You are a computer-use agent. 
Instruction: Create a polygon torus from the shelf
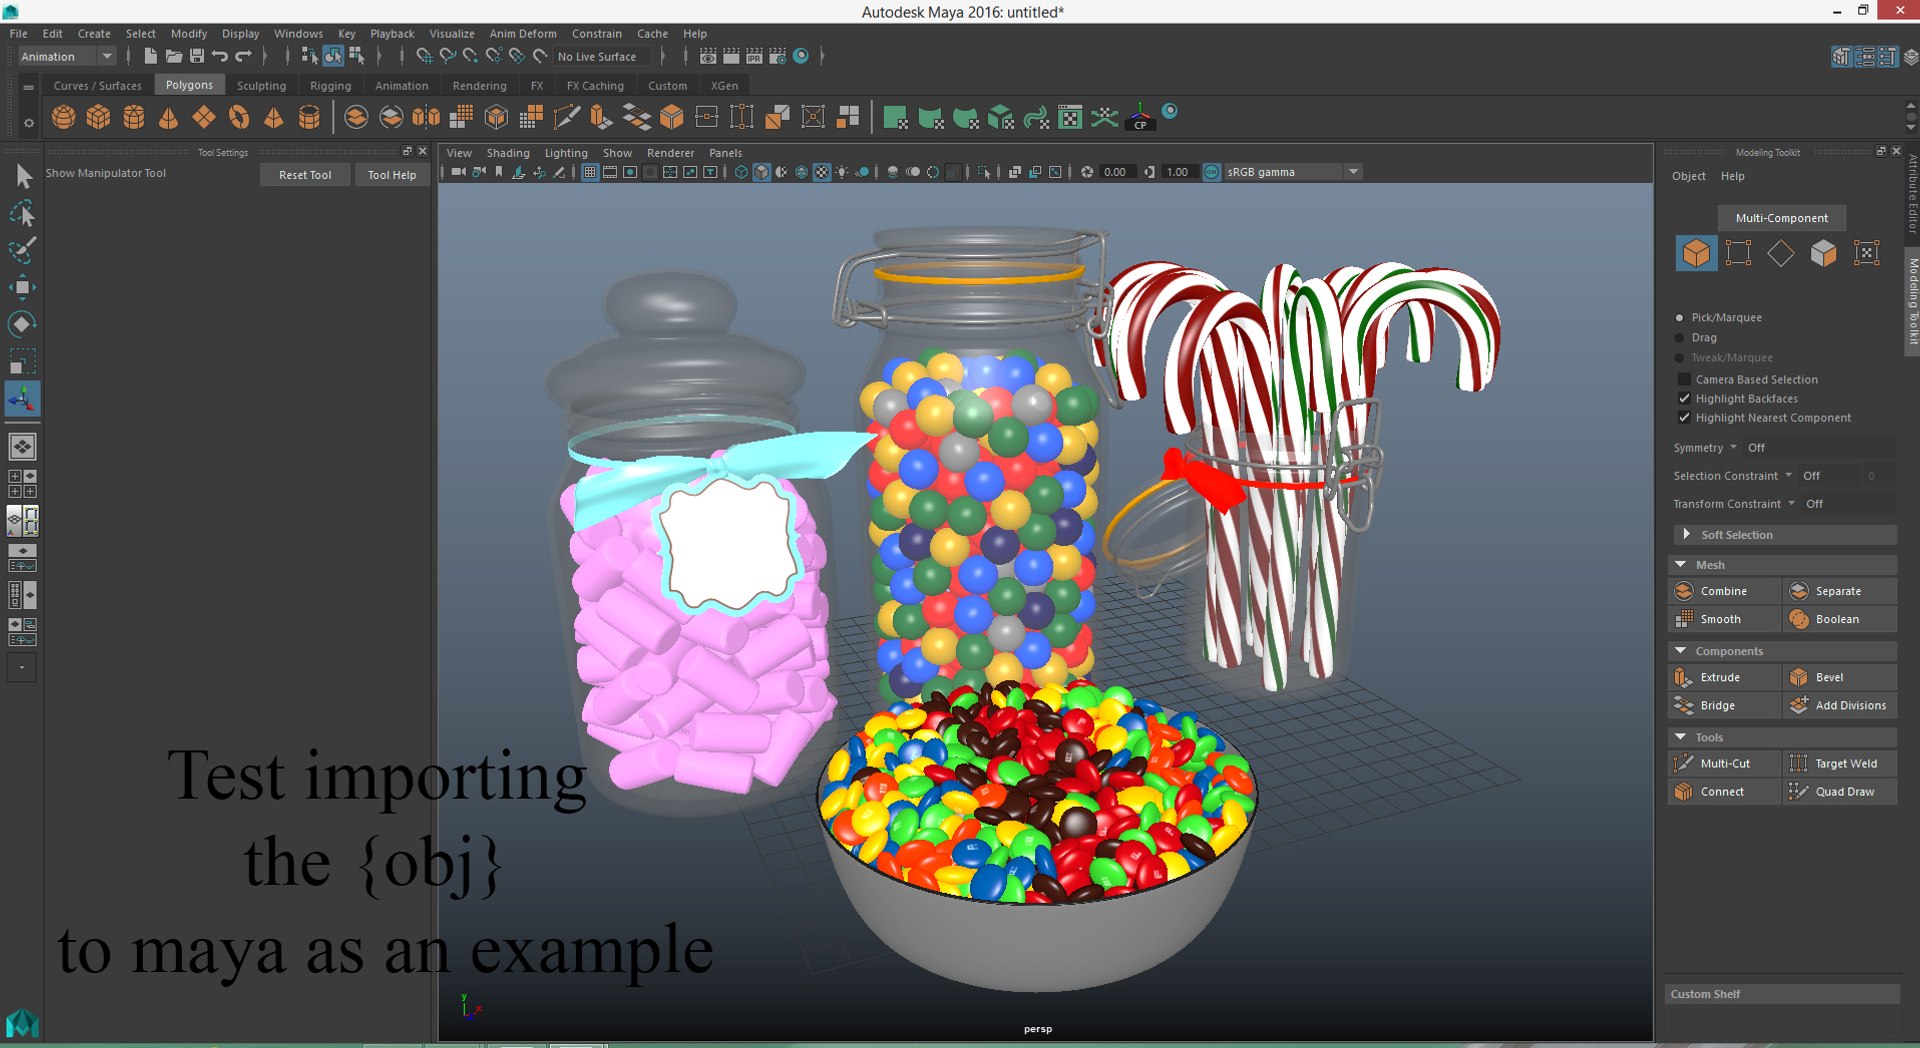pos(239,117)
